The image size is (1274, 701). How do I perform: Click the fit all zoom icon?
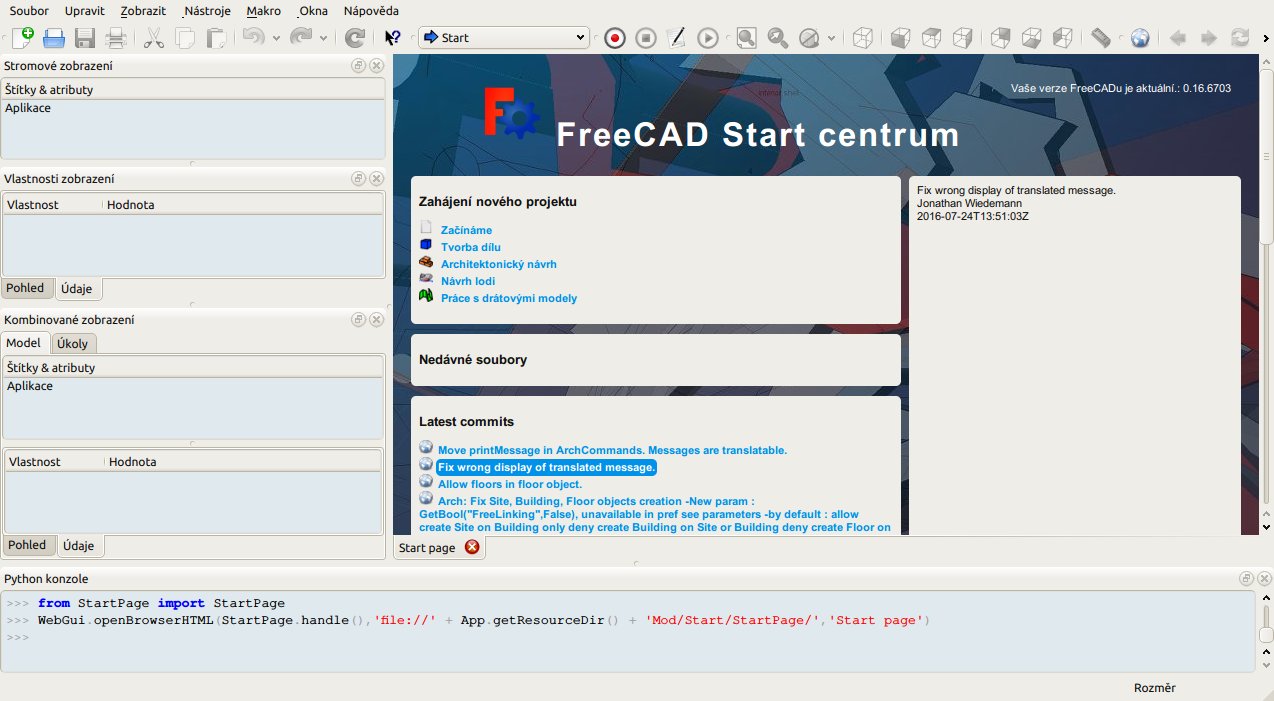[x=746, y=38]
